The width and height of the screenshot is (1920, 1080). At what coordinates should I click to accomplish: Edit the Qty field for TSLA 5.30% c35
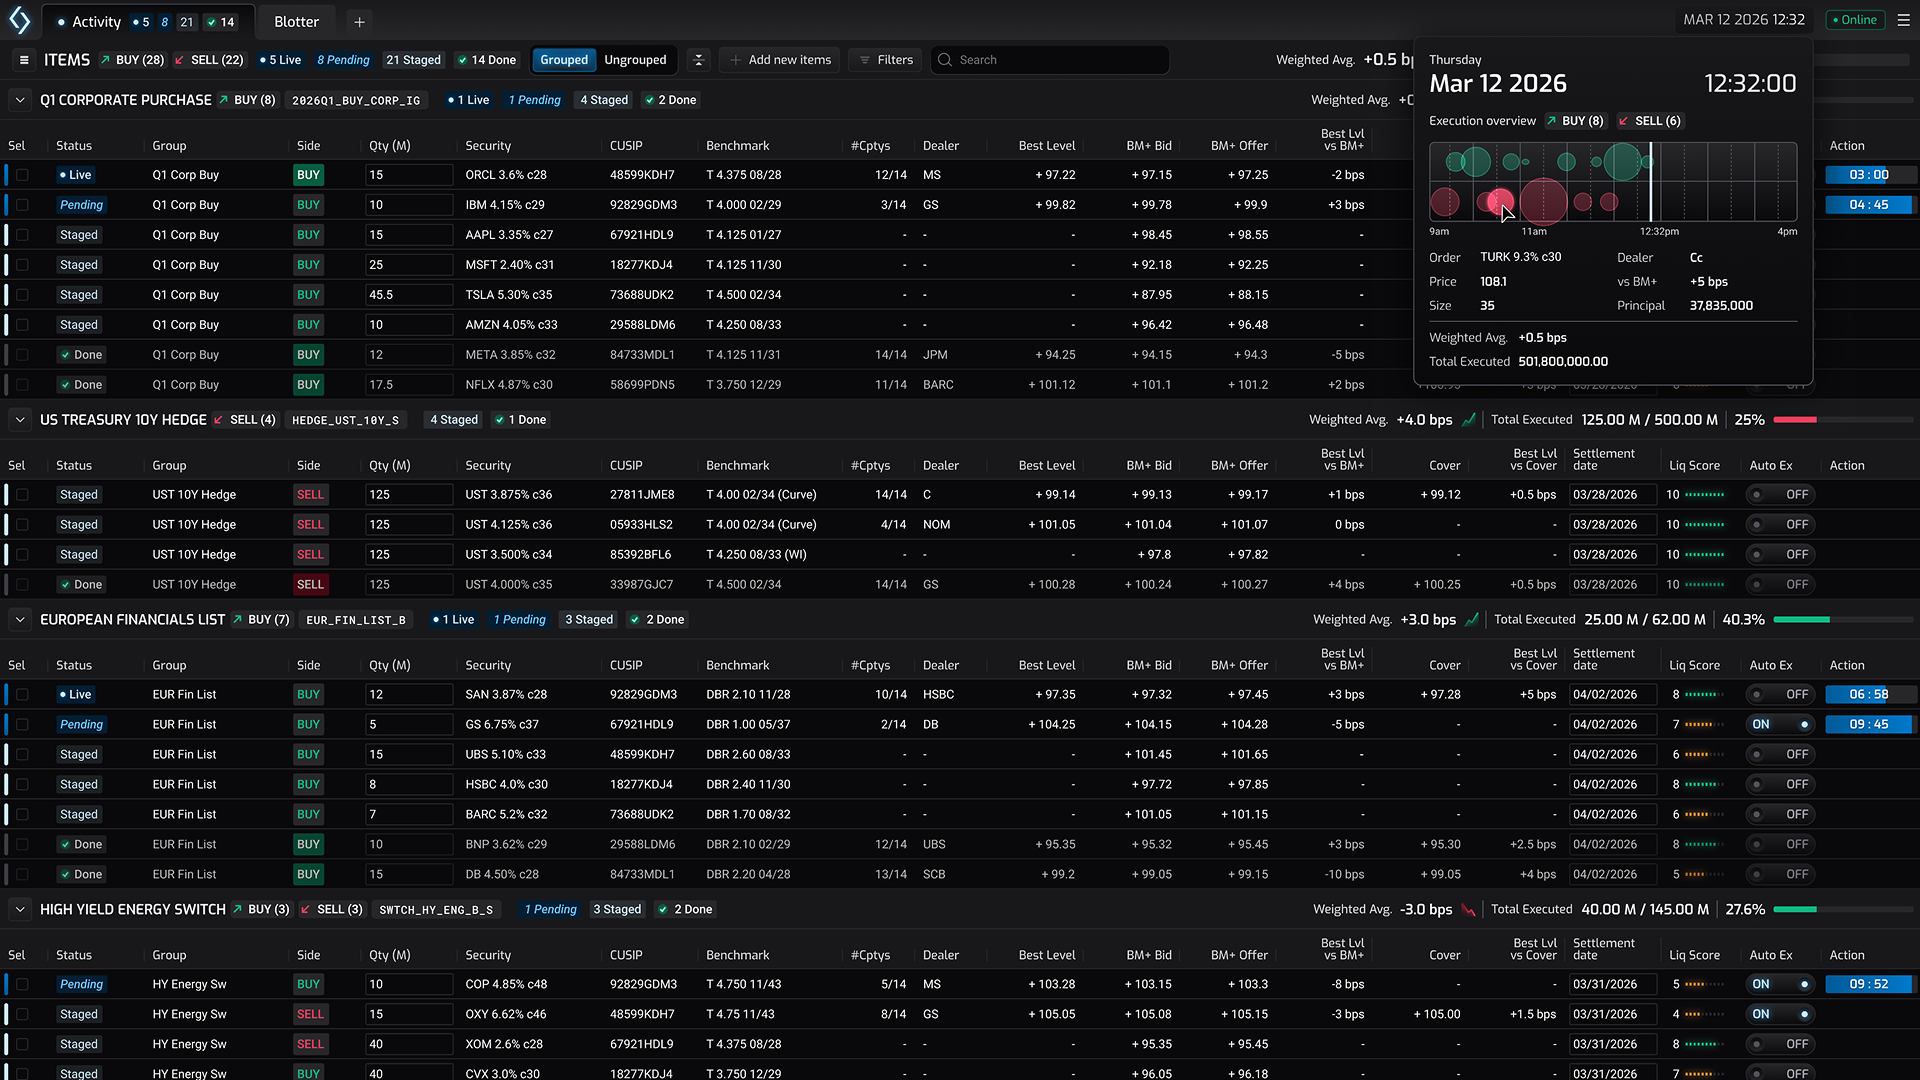coord(409,295)
